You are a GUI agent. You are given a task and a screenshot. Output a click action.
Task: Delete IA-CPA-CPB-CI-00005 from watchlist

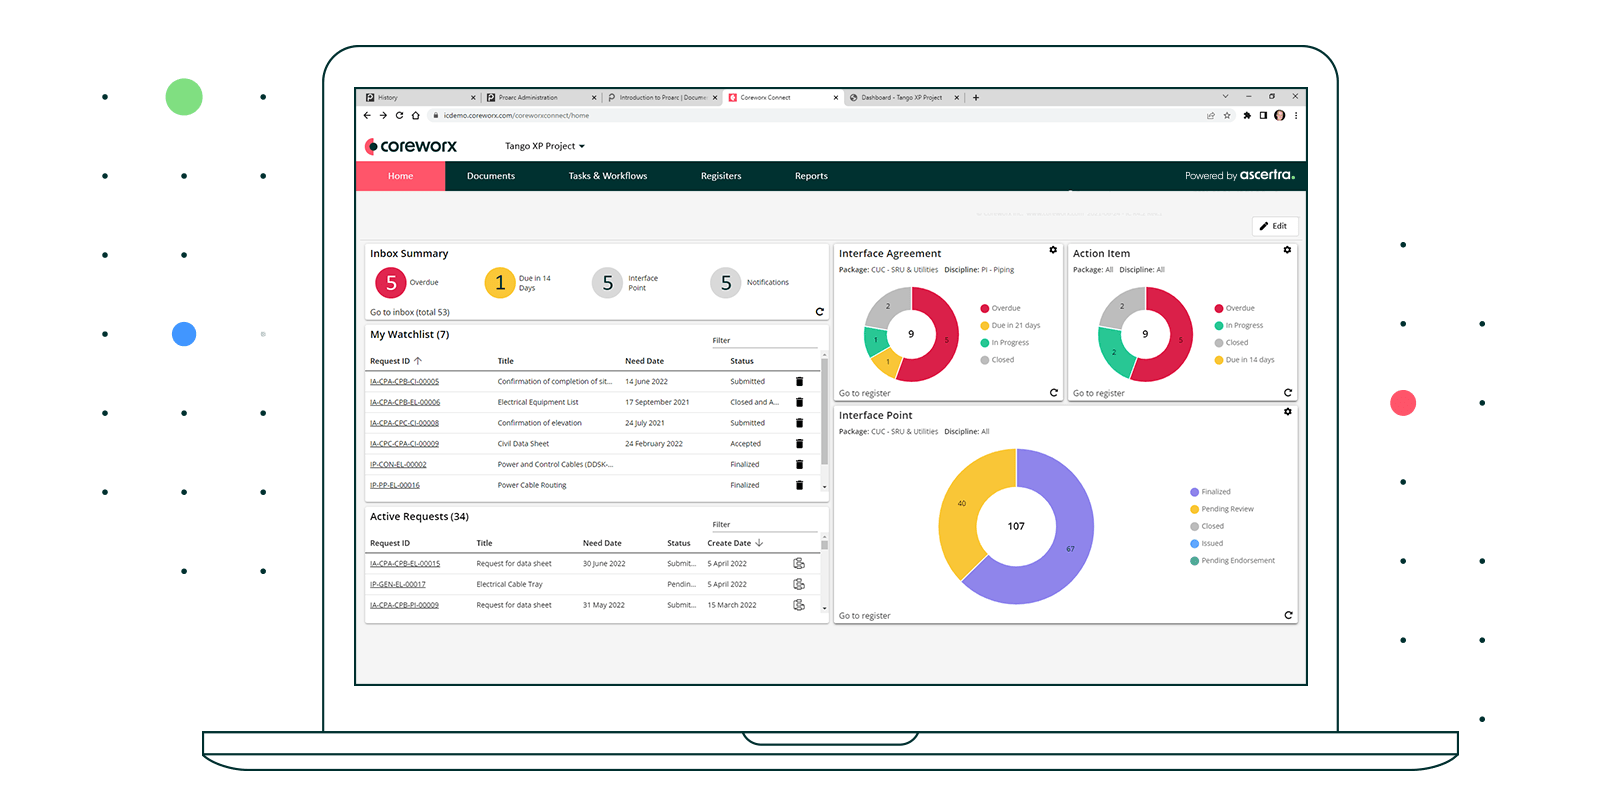pos(799,382)
